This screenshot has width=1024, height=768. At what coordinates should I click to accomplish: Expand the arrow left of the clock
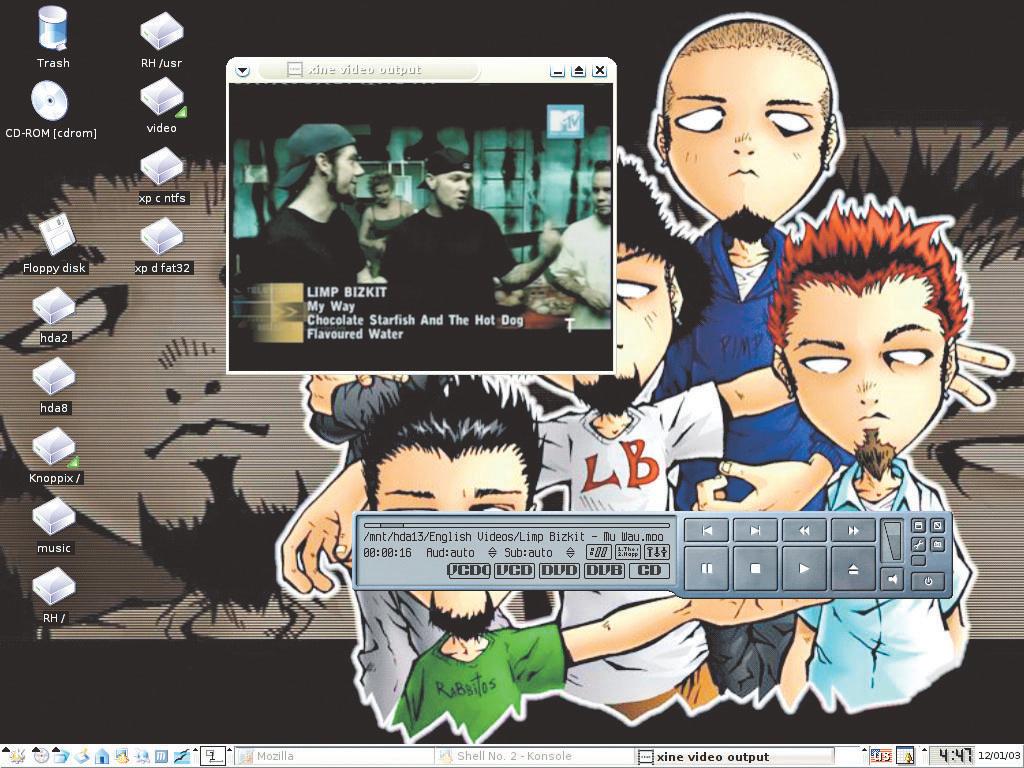point(924,750)
